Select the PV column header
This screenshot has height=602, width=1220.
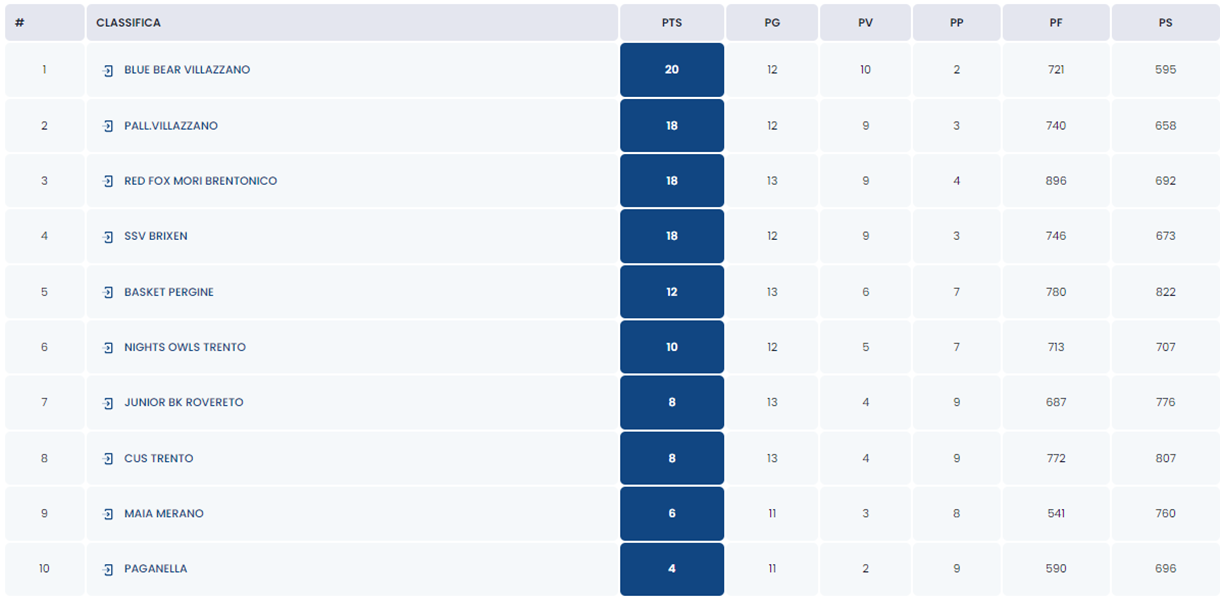coord(865,23)
